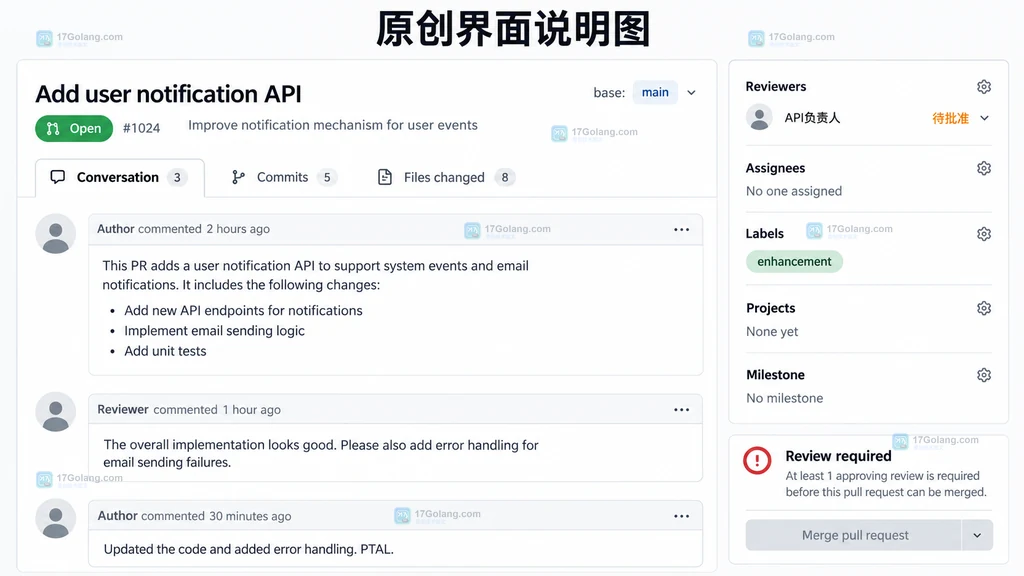Open options menu on Reviewer's 1 hour ago comment
Screen dimensions: 1024x576
[681, 409]
